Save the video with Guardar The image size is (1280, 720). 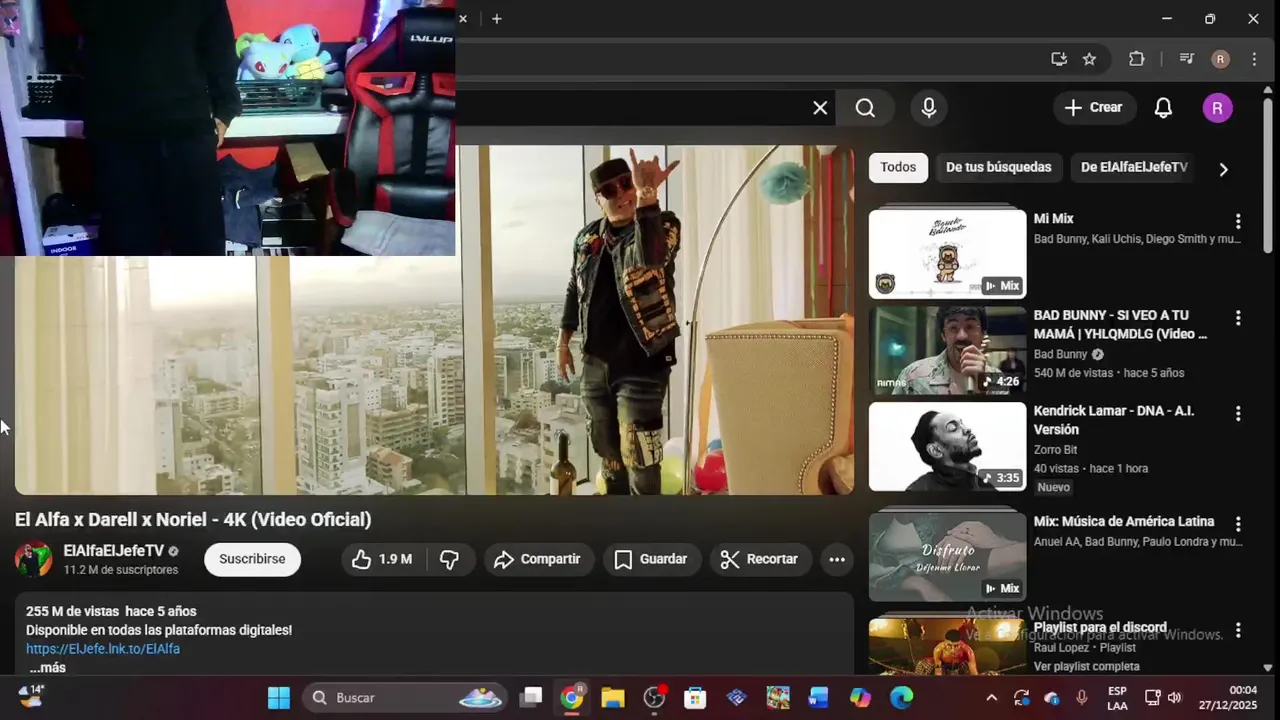[650, 559]
